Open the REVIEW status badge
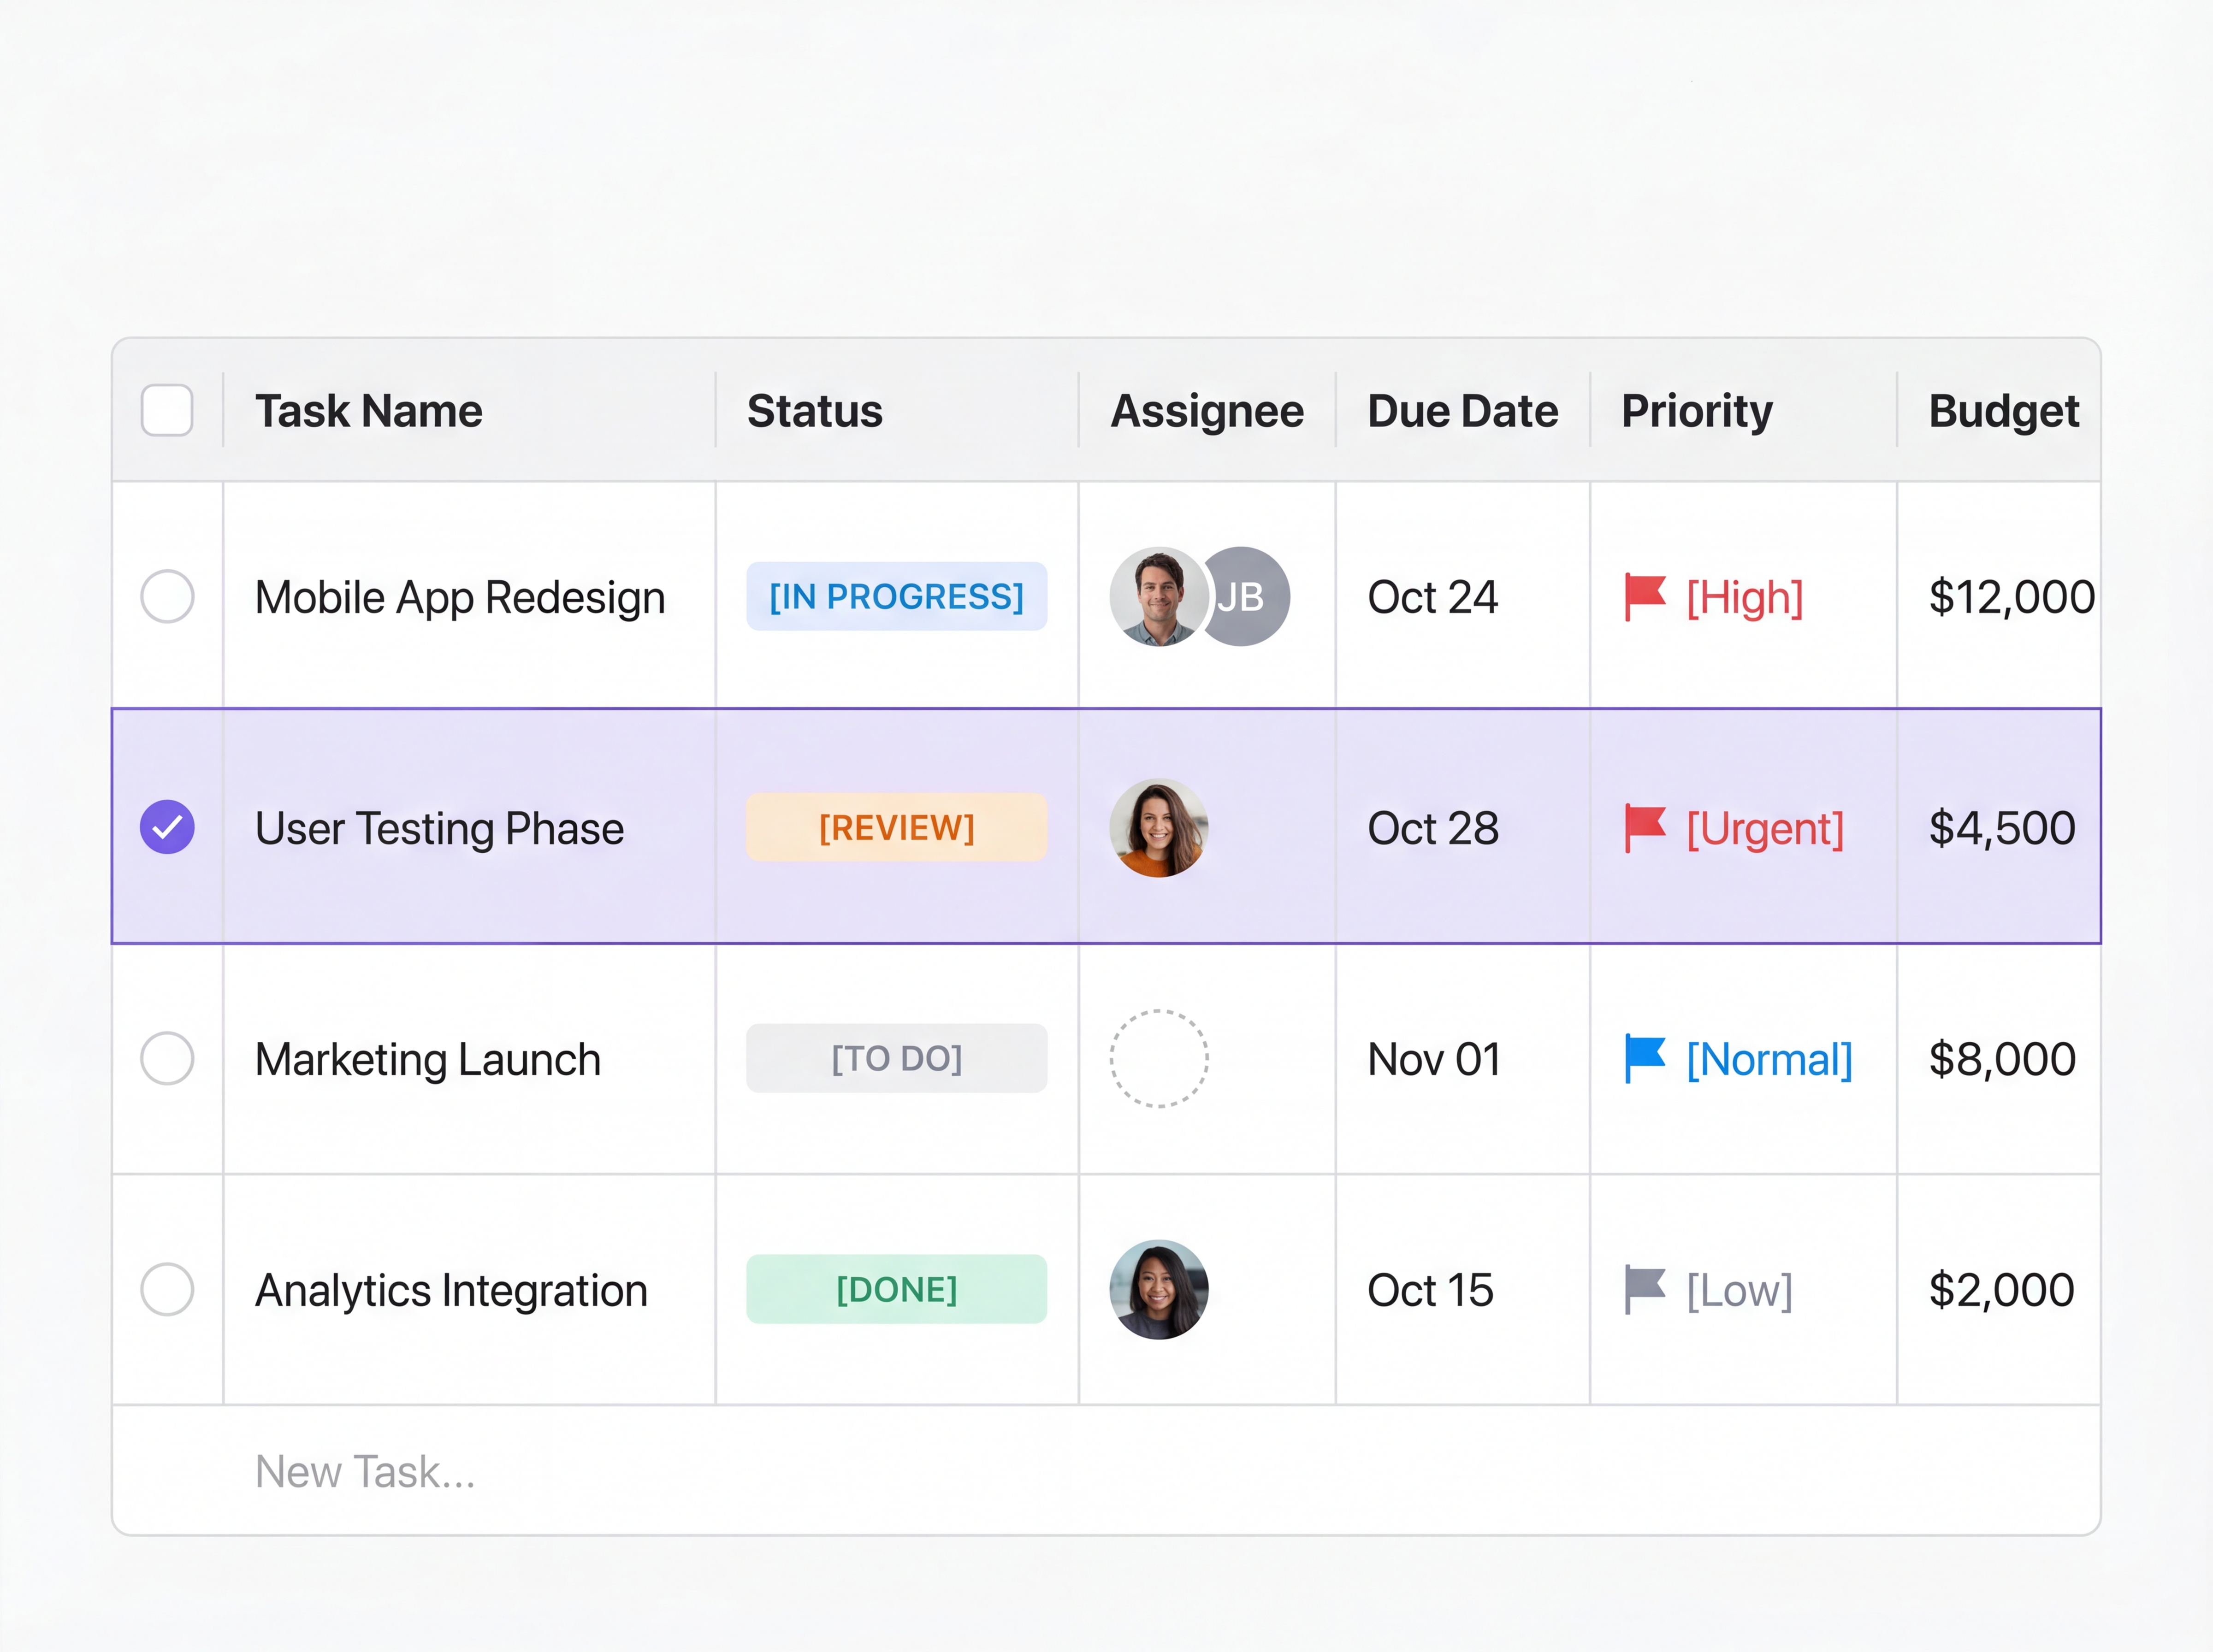 tap(896, 827)
